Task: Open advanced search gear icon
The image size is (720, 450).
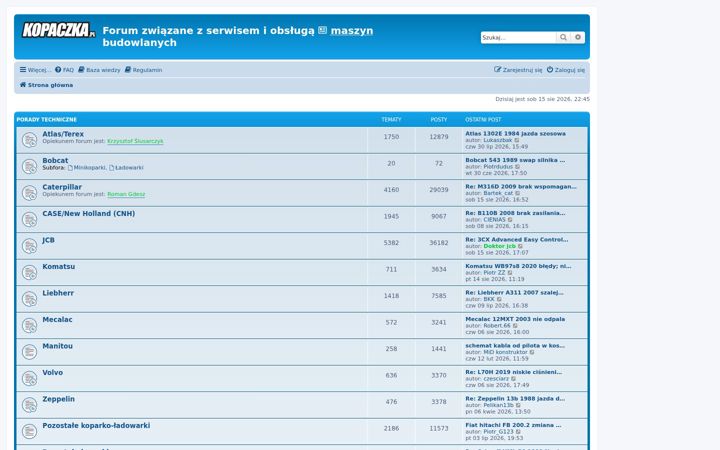Action: [578, 38]
